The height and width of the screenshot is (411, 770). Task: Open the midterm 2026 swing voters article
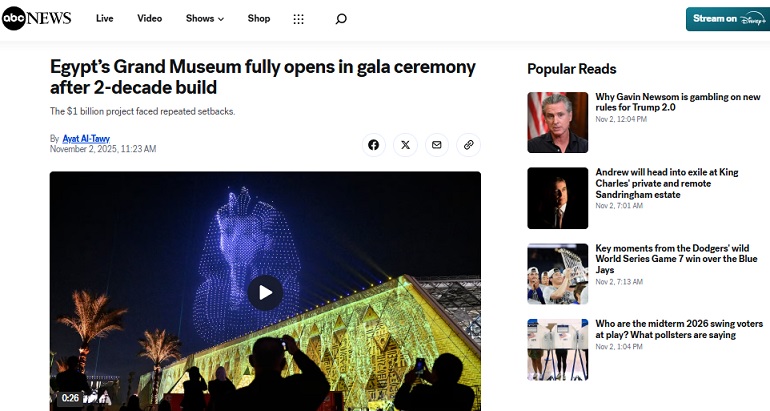click(x=679, y=329)
